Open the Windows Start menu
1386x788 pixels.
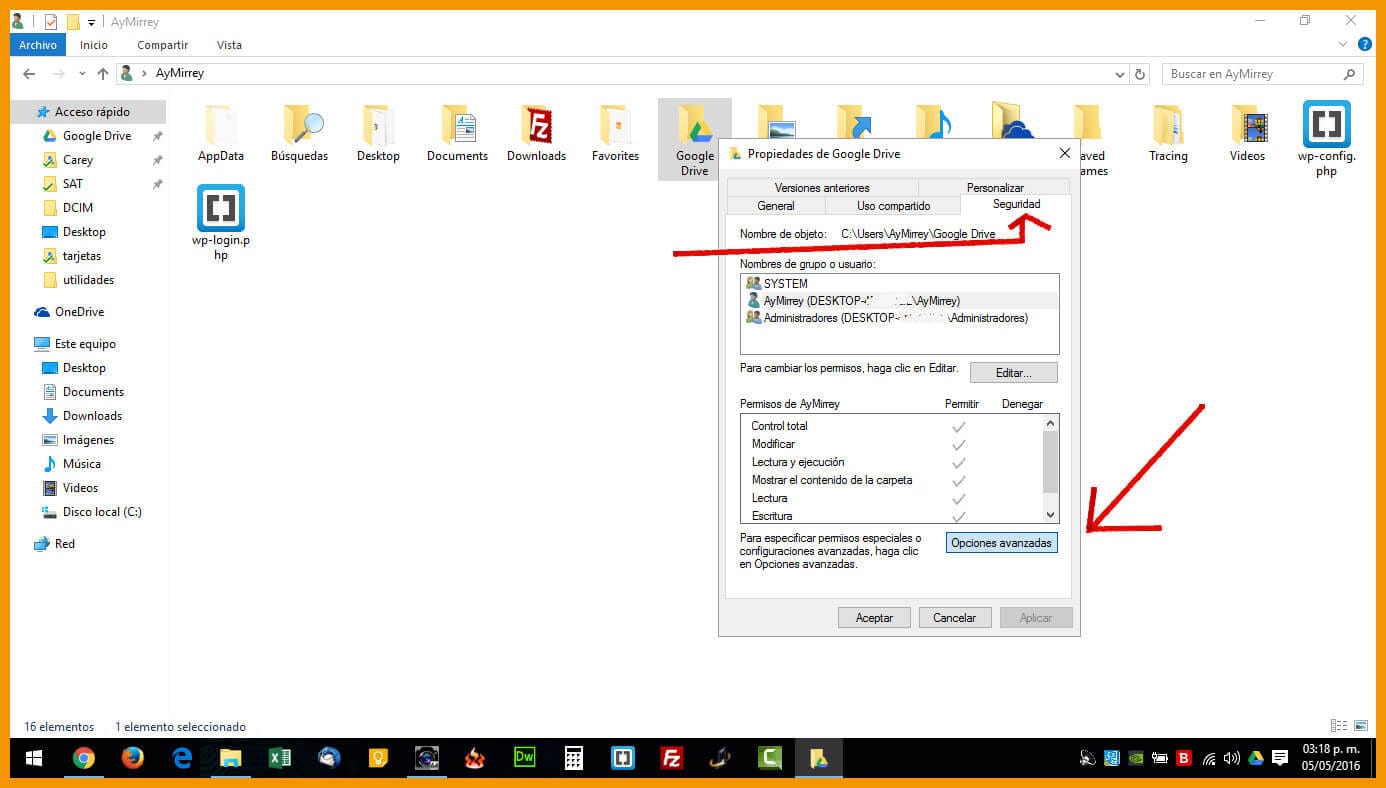tap(33, 758)
